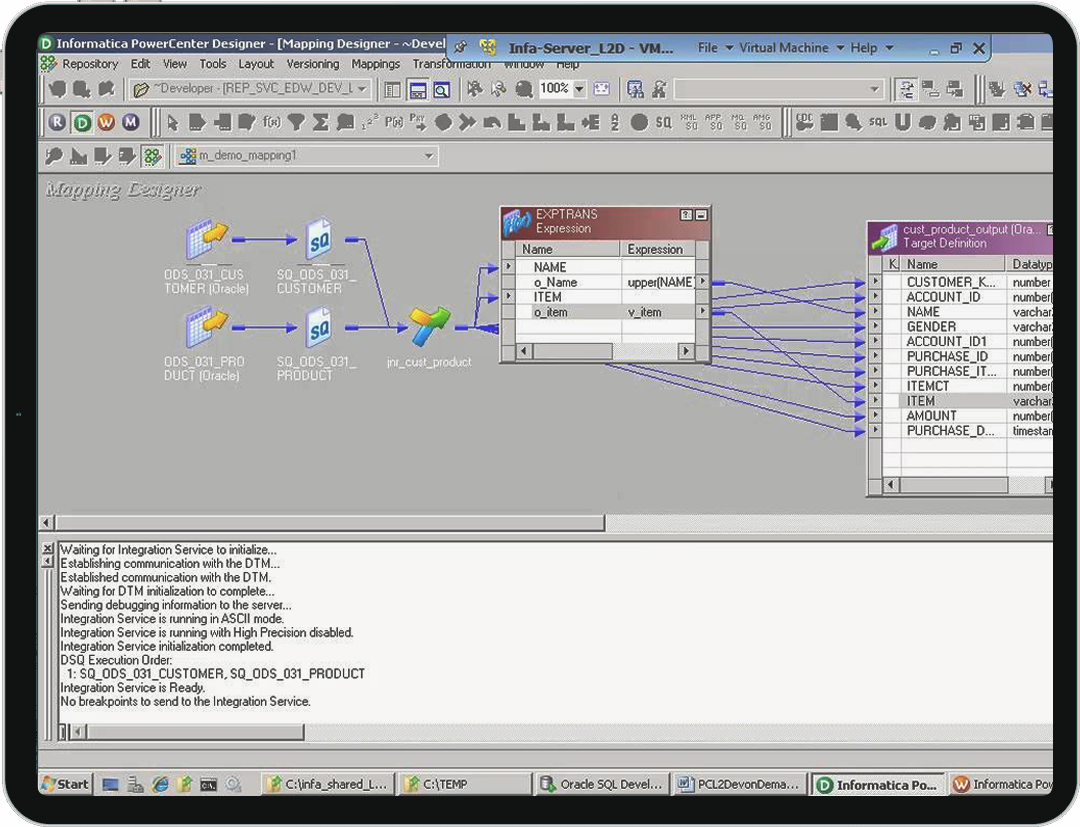The image size is (1080, 827).
Task: Click the pin icon on the VM toolbar
Action: coord(460,48)
